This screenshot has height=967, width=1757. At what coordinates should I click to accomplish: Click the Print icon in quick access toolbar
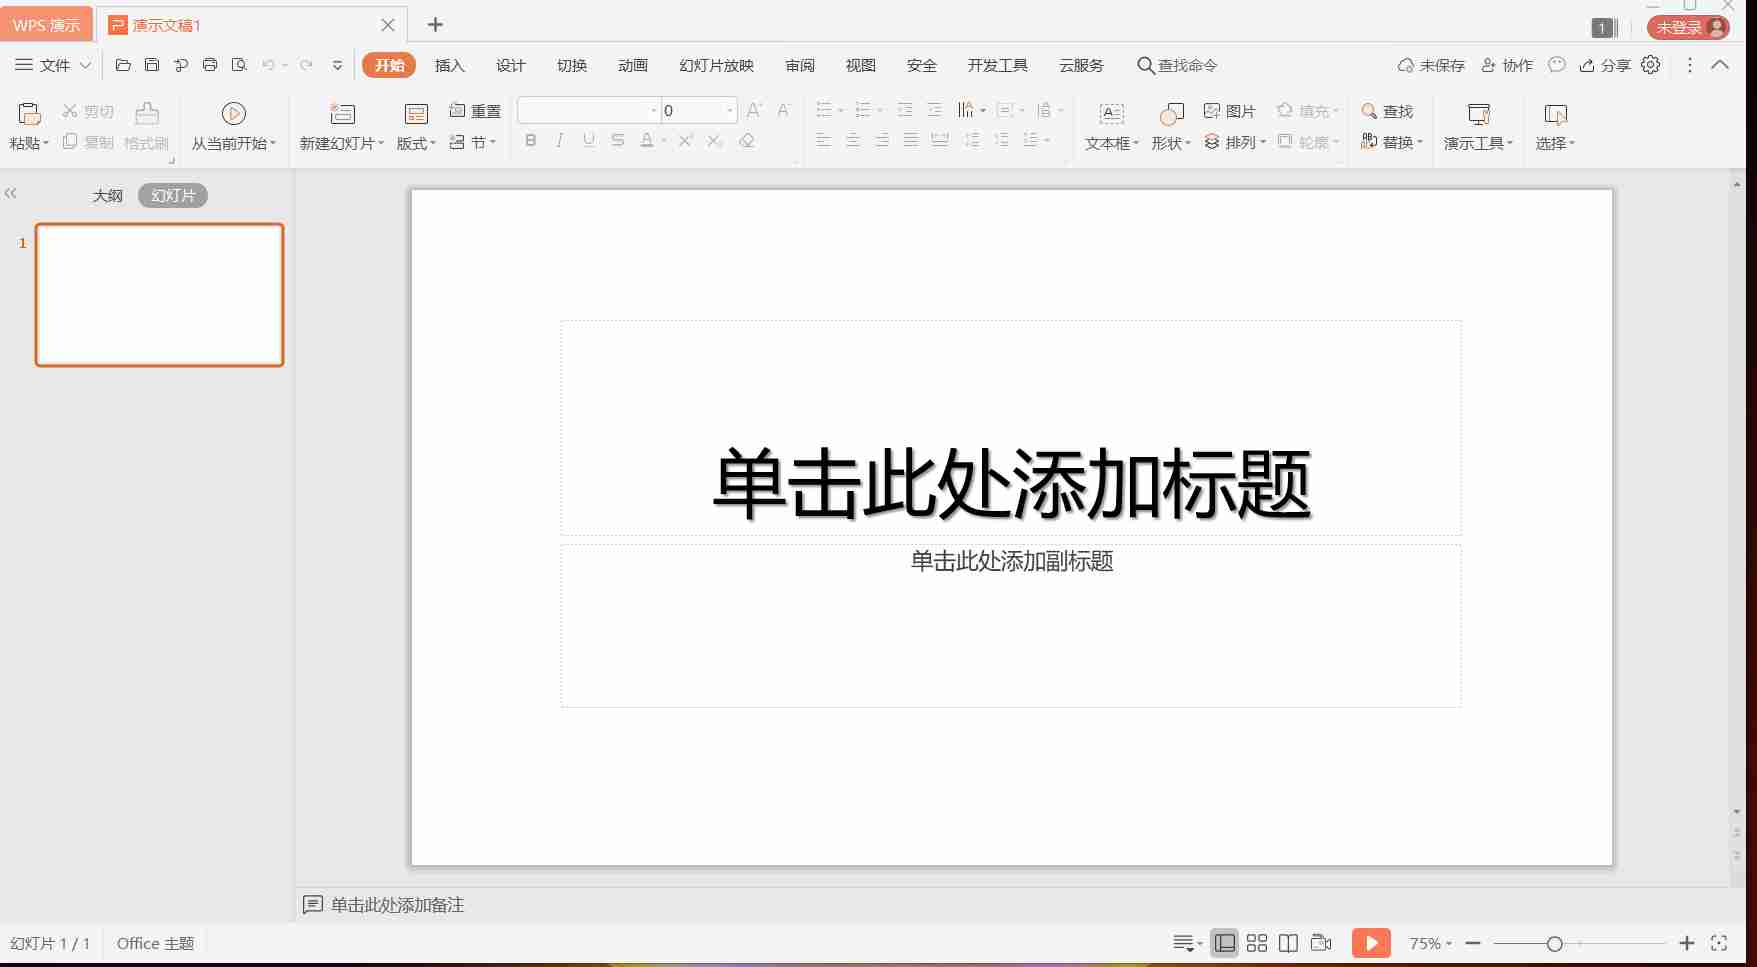210,65
